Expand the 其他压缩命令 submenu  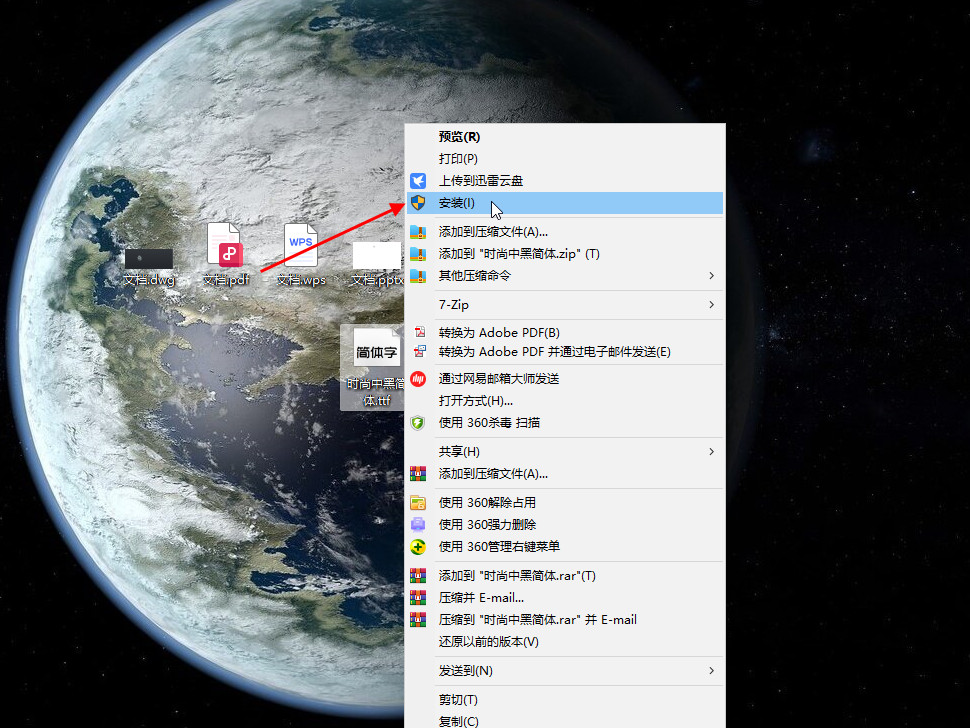[475, 276]
